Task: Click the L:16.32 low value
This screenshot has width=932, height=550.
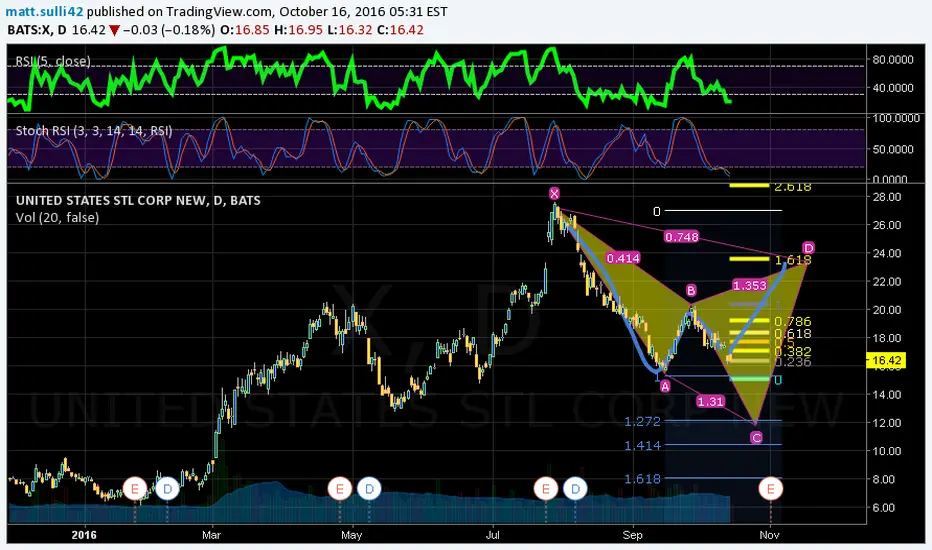Action: [x=350, y=30]
